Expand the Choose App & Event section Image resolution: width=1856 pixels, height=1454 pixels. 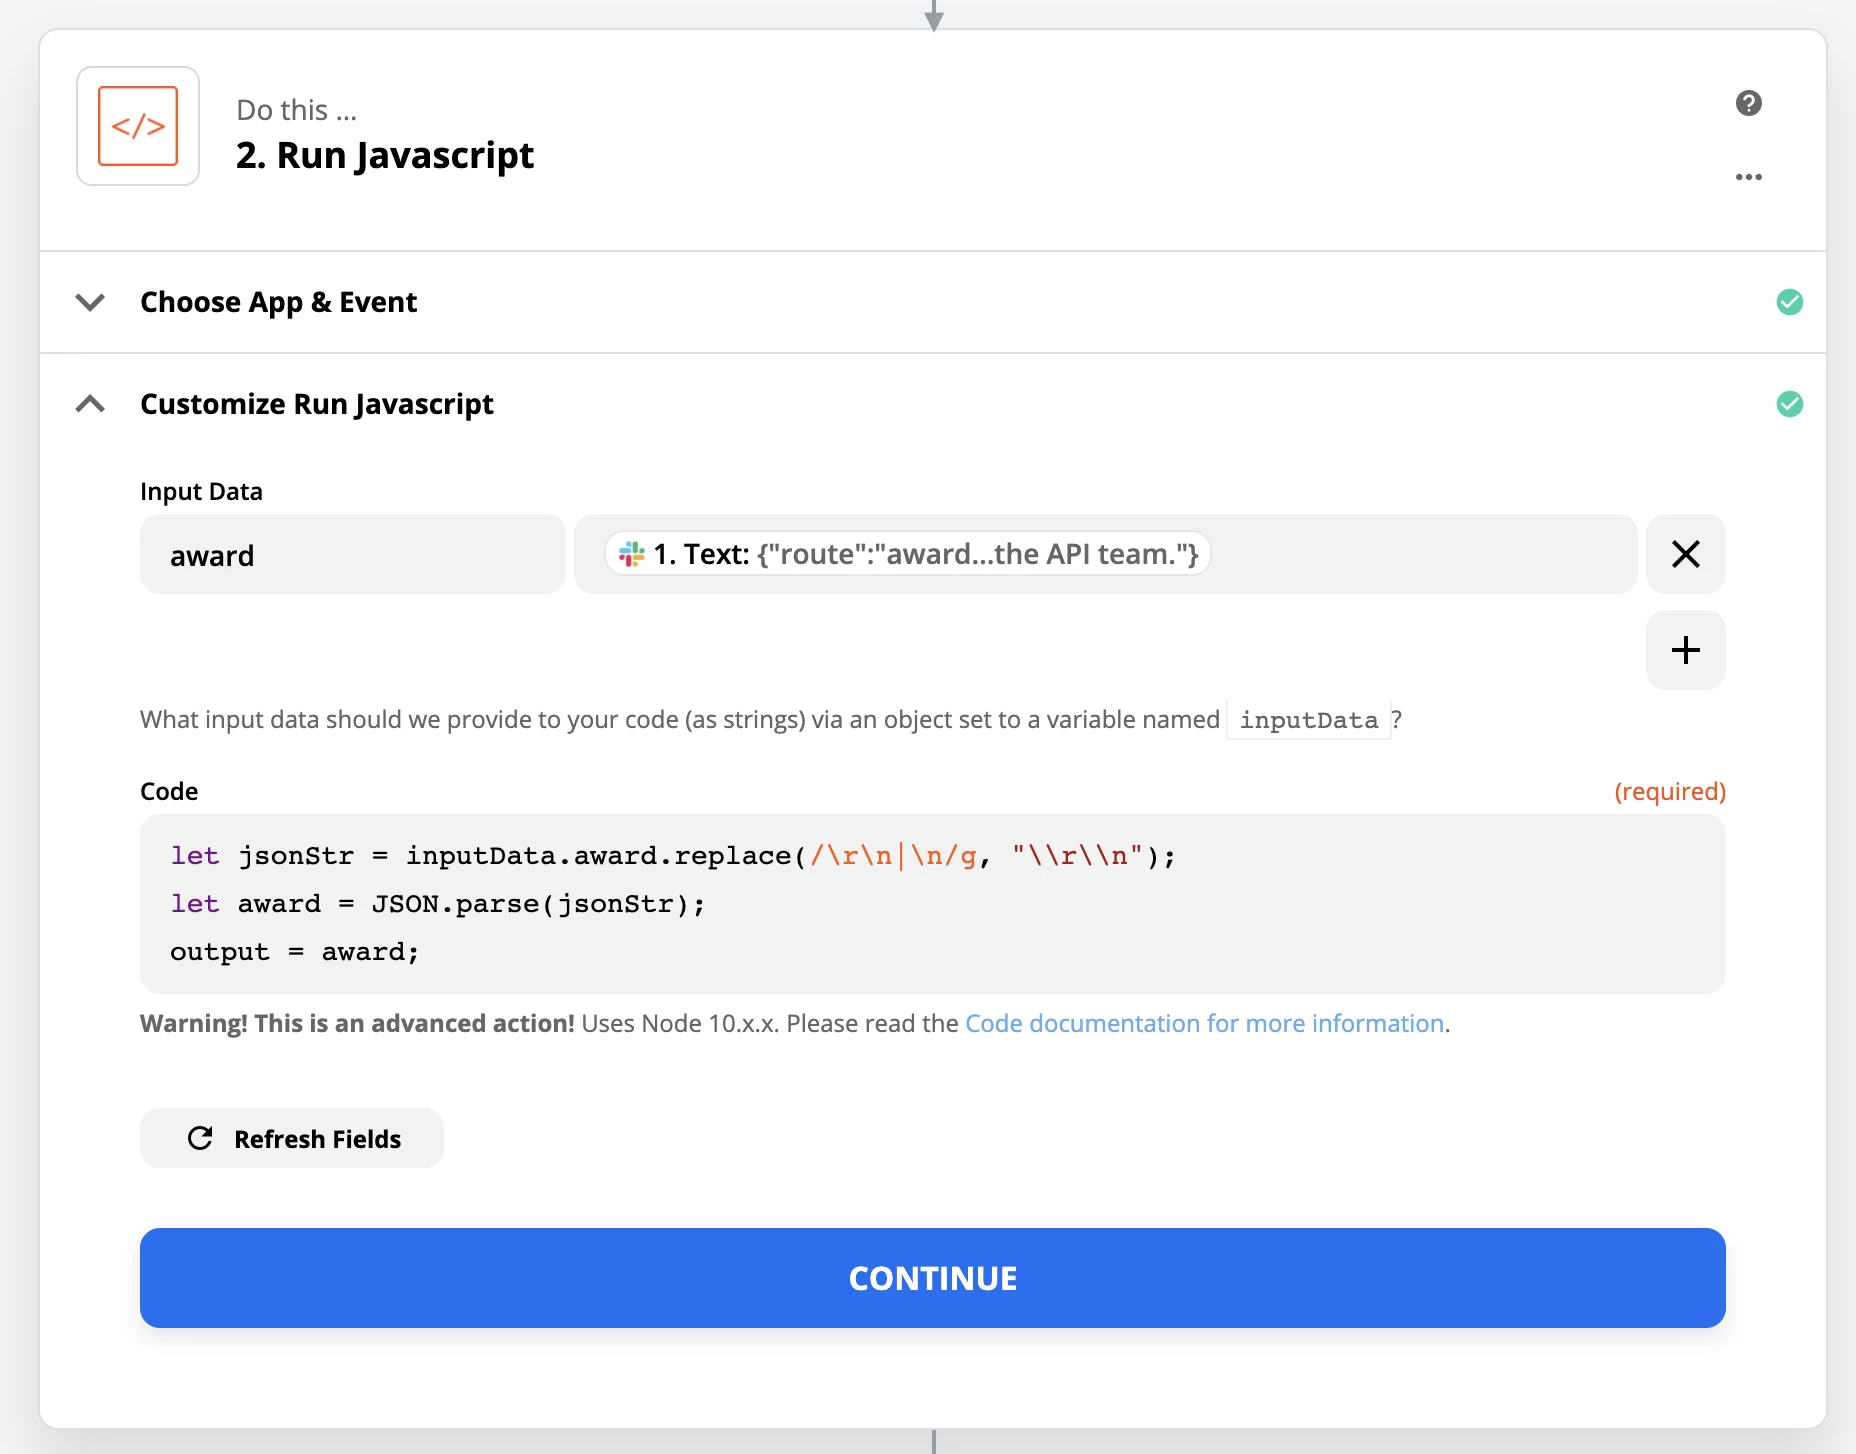[x=90, y=302]
